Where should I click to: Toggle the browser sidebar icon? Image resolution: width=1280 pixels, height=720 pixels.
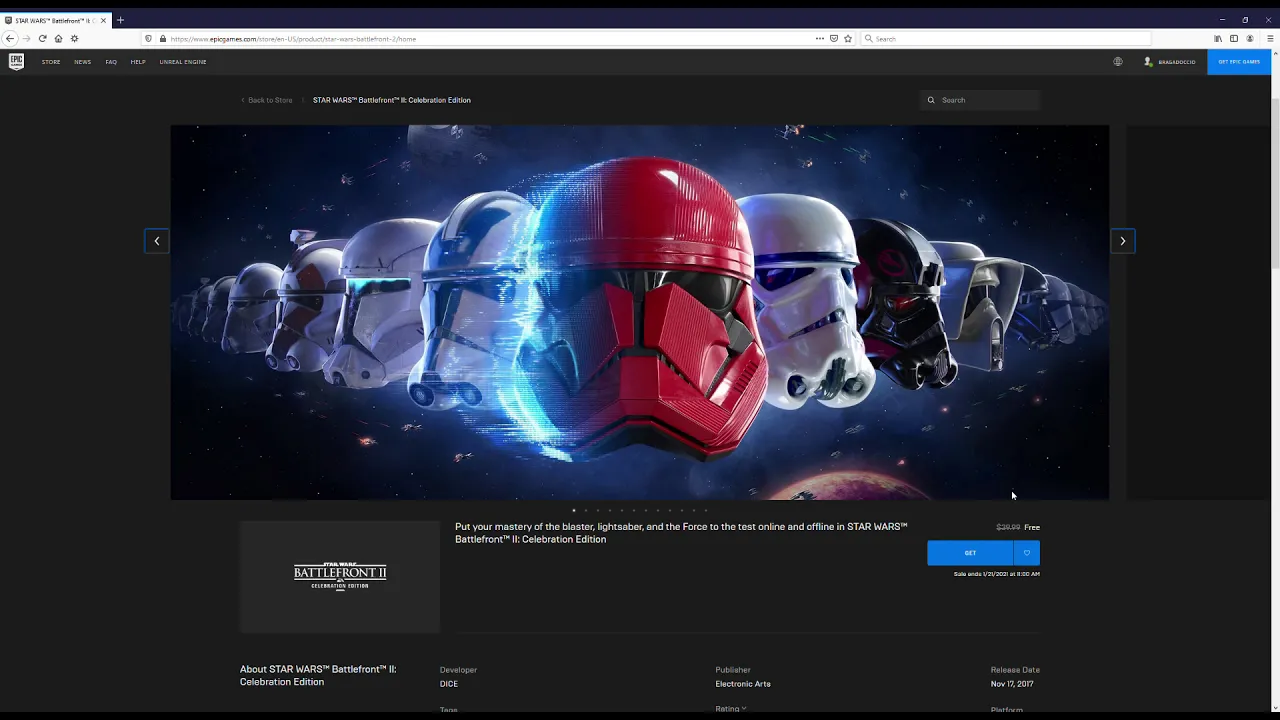click(x=1234, y=38)
